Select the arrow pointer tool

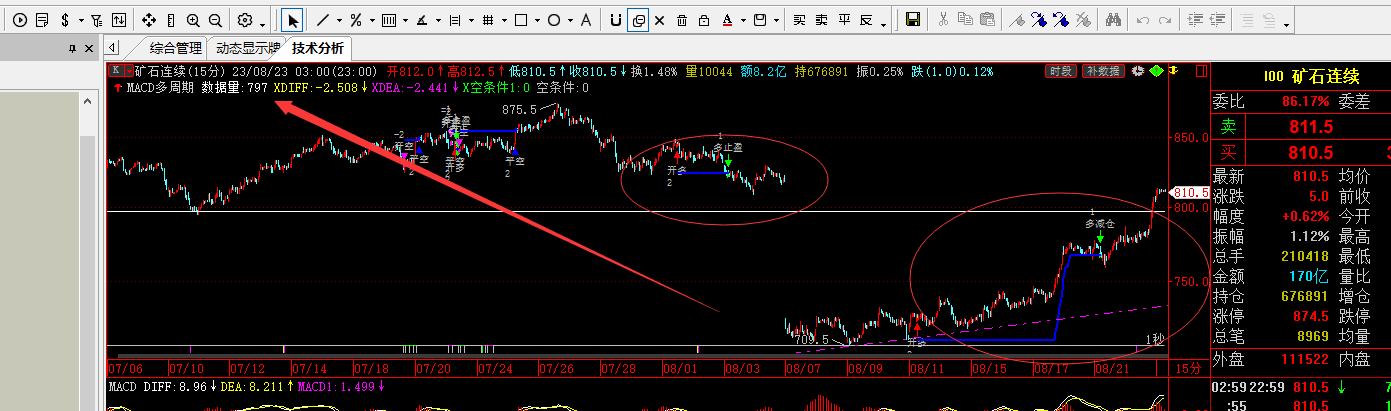pyautogui.click(x=292, y=20)
